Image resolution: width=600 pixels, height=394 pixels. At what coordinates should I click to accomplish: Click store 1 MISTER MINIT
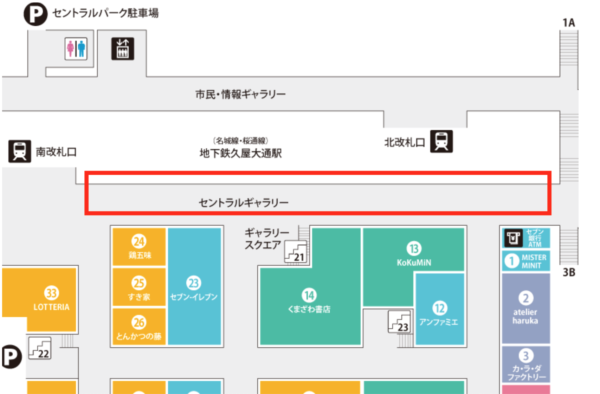pyautogui.click(x=526, y=261)
